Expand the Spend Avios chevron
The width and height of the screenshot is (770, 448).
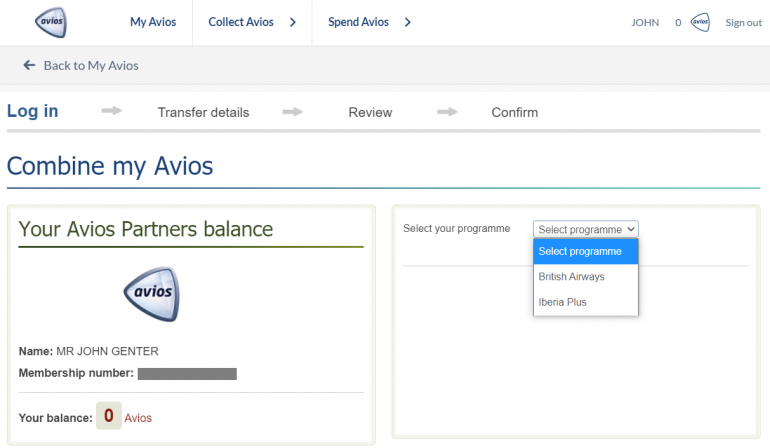407,23
